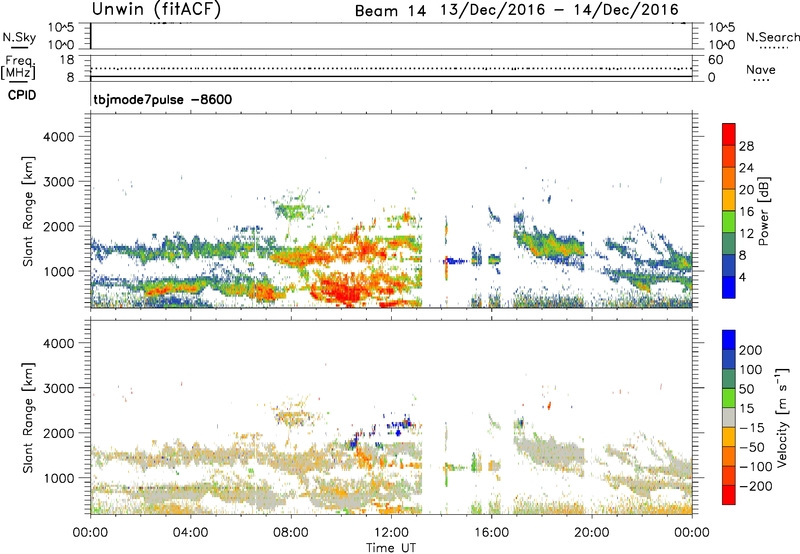The width and height of the screenshot is (800, 554).
Task: Click "4000" on the velocity panel range axis
Action: tap(58, 343)
